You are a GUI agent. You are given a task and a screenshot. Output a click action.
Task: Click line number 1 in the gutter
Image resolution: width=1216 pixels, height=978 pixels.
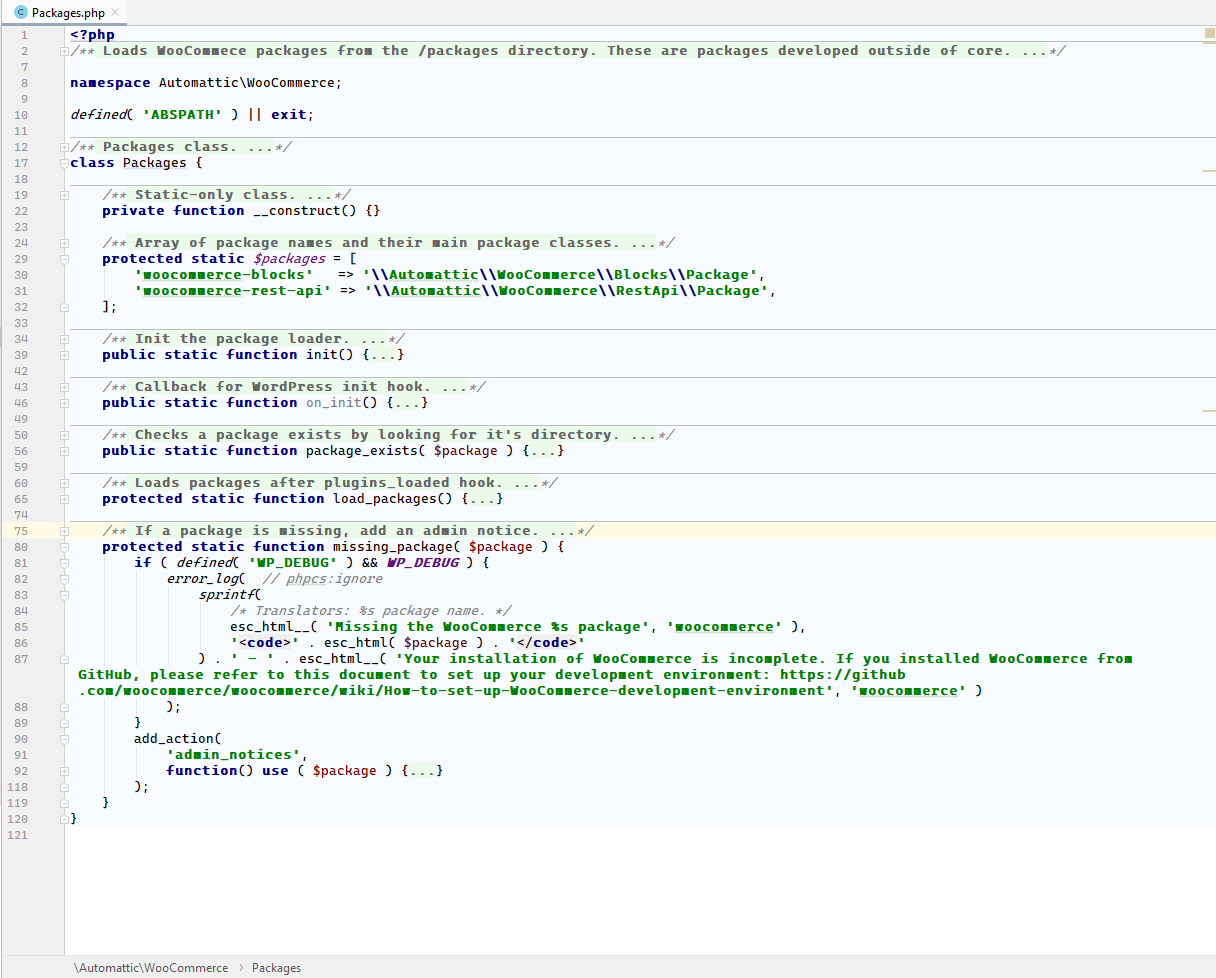(x=25, y=35)
